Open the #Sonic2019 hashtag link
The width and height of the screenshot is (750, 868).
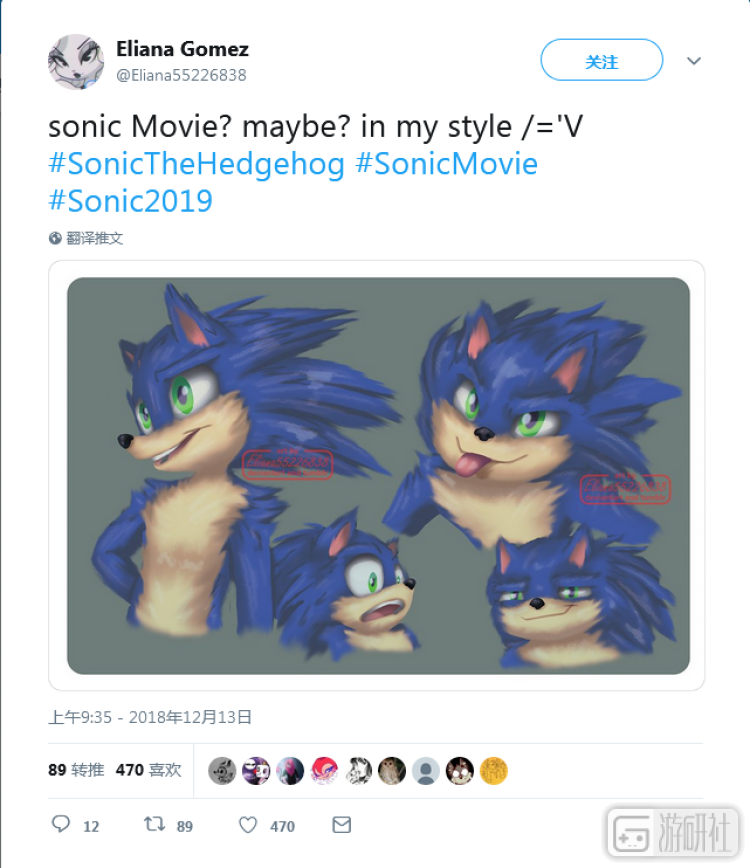click(131, 201)
